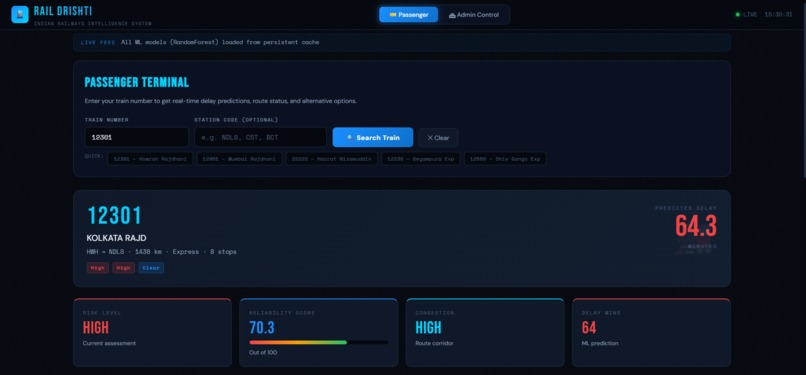This screenshot has height=375, width=806.
Task: Click the Route corridor caption
Action: tap(434, 343)
